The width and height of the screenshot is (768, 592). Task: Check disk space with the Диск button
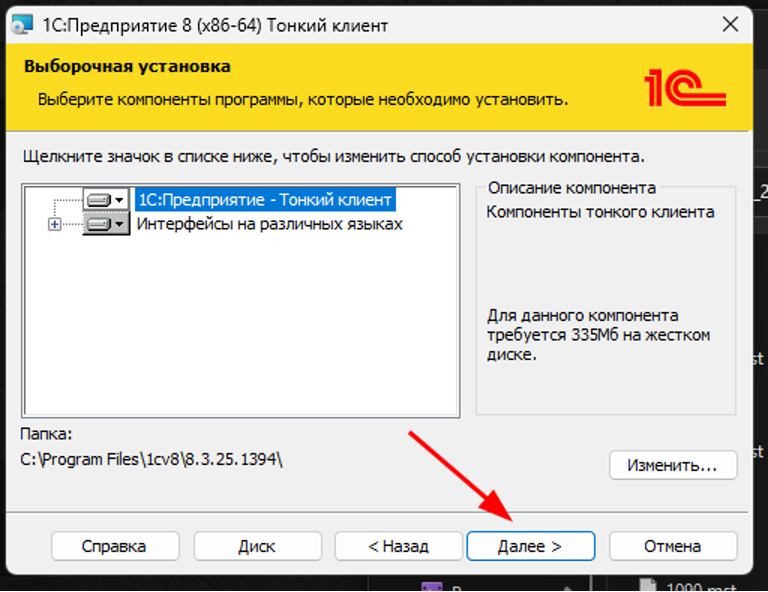(257, 546)
